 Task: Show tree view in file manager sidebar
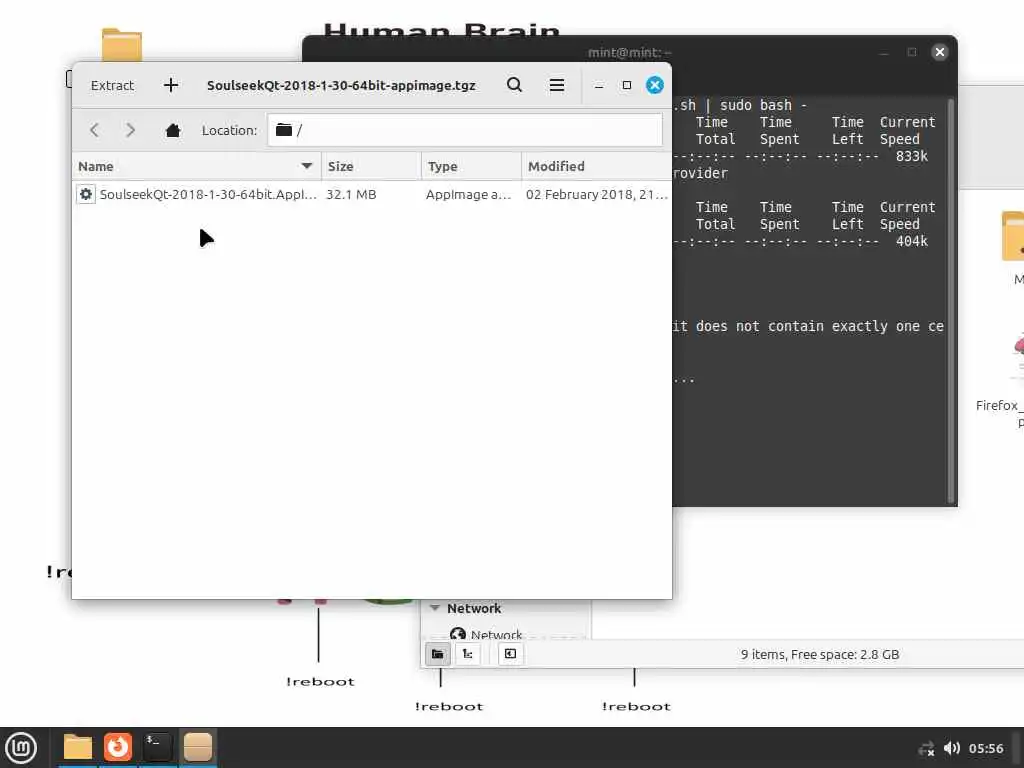tap(468, 654)
